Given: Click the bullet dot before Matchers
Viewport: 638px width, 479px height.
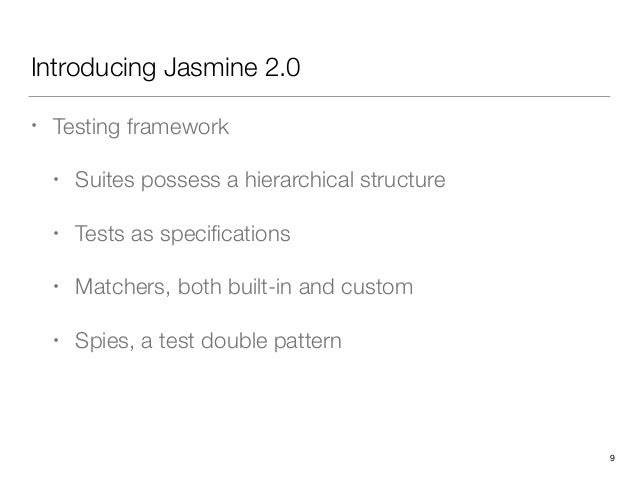Looking at the screenshot, I should click(56, 286).
